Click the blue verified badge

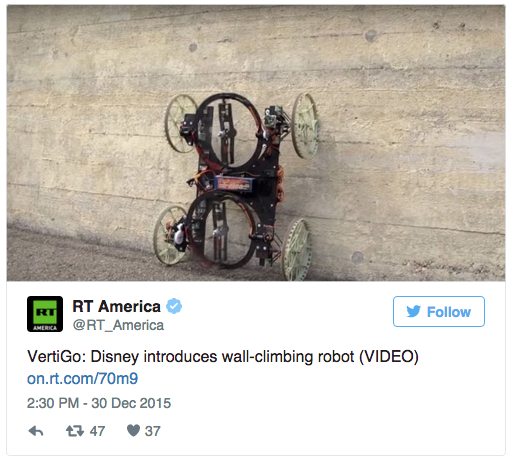click(x=174, y=306)
